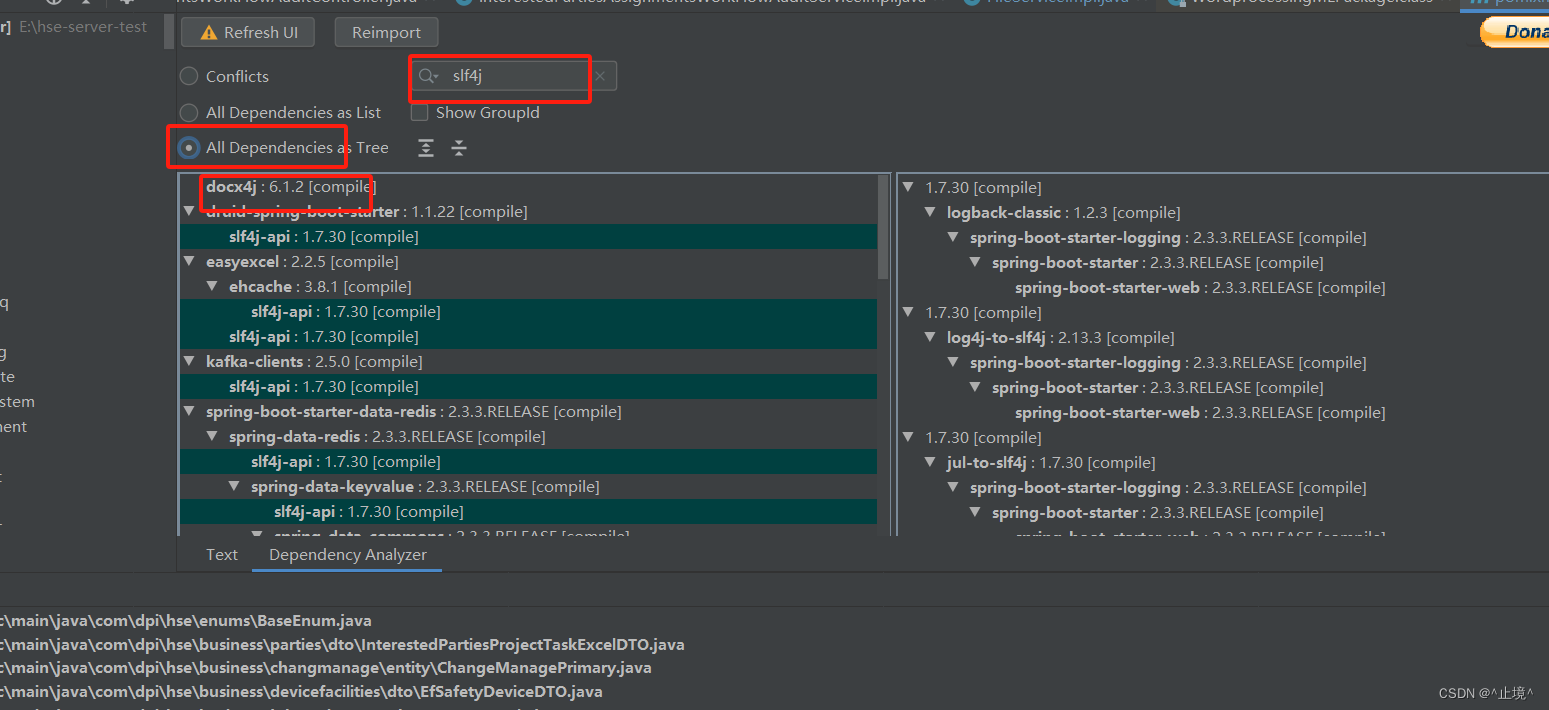
Task: Collapse the spring-boot-starter-data-redis node arrow
Action: click(189, 412)
